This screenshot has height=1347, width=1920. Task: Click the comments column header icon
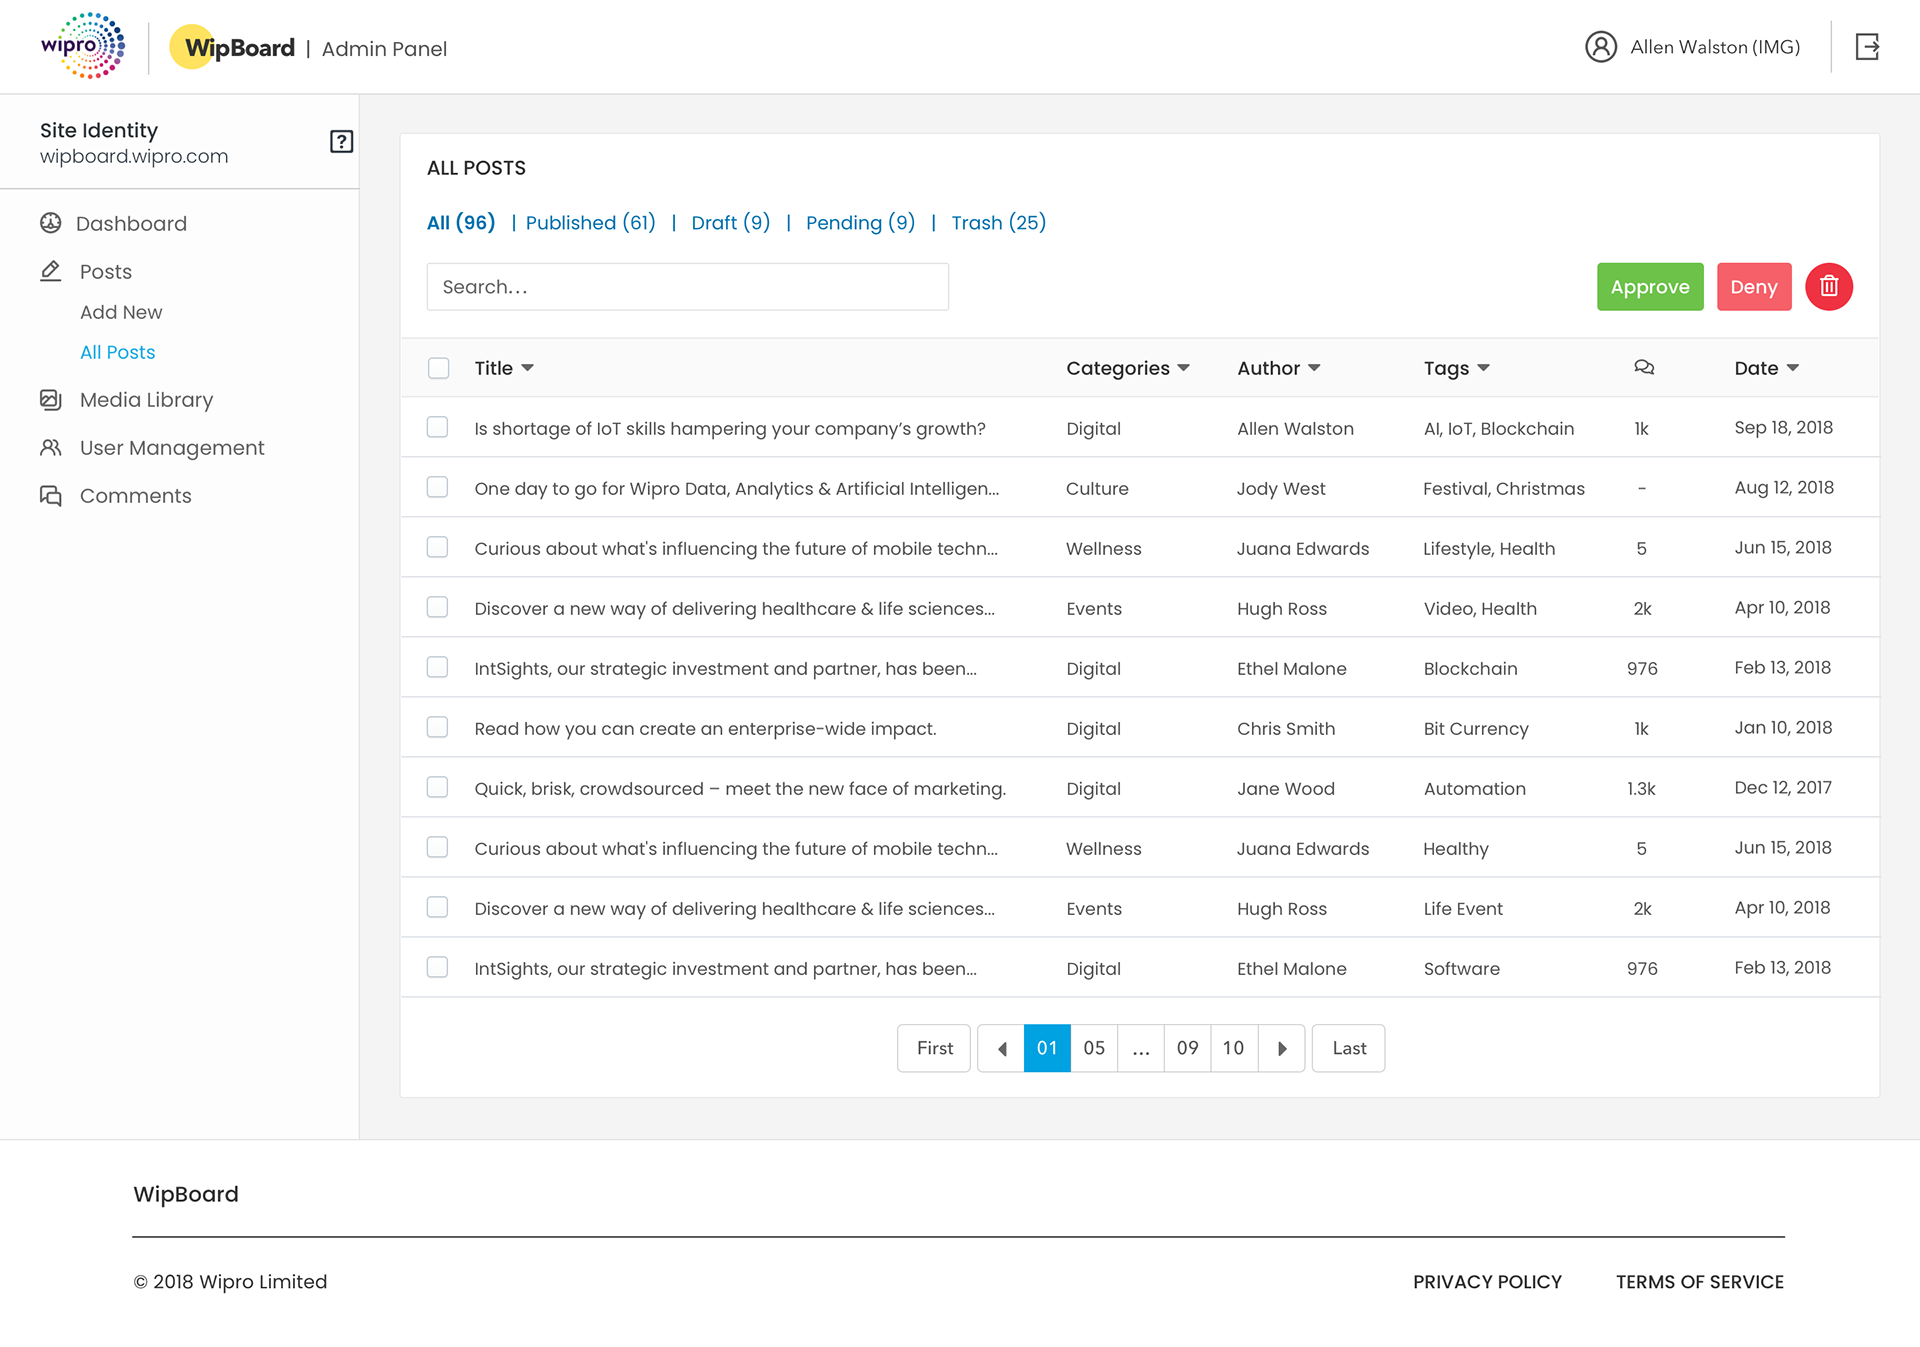[x=1643, y=368]
